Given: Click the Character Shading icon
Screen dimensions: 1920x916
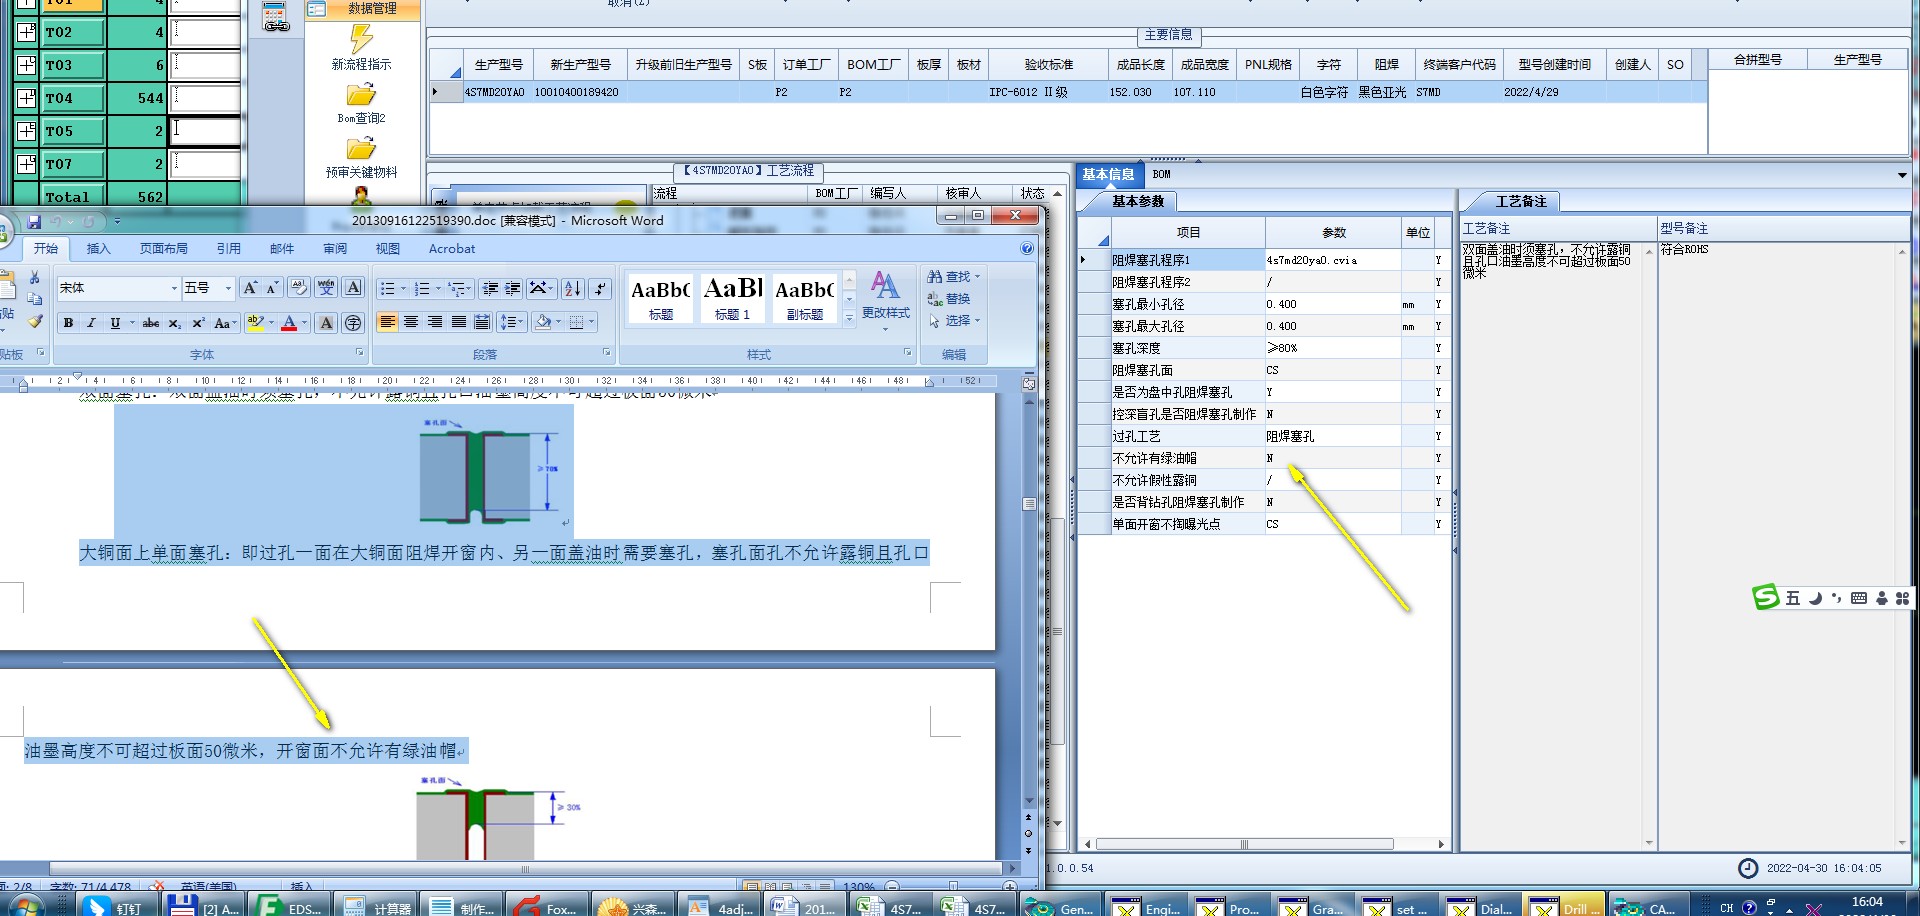Looking at the screenshot, I should [x=326, y=323].
